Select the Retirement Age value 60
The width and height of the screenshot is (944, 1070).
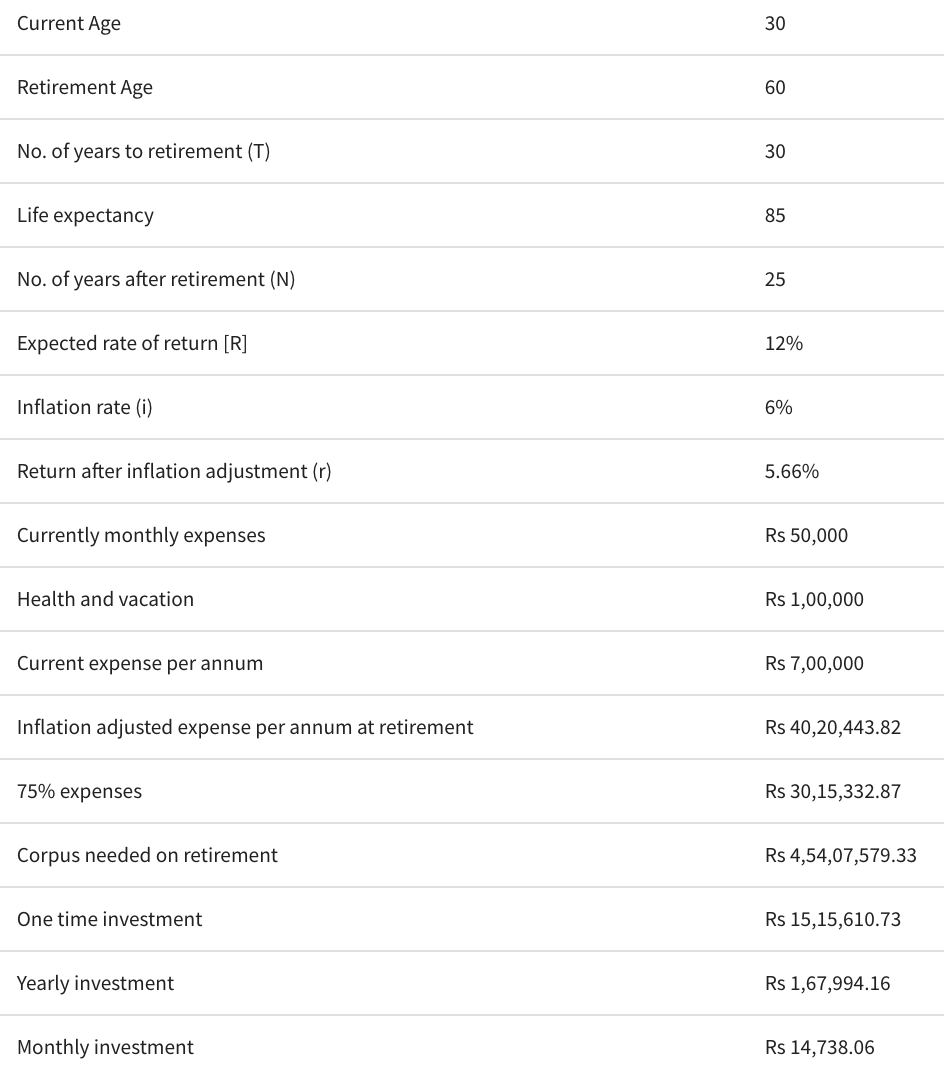775,88
